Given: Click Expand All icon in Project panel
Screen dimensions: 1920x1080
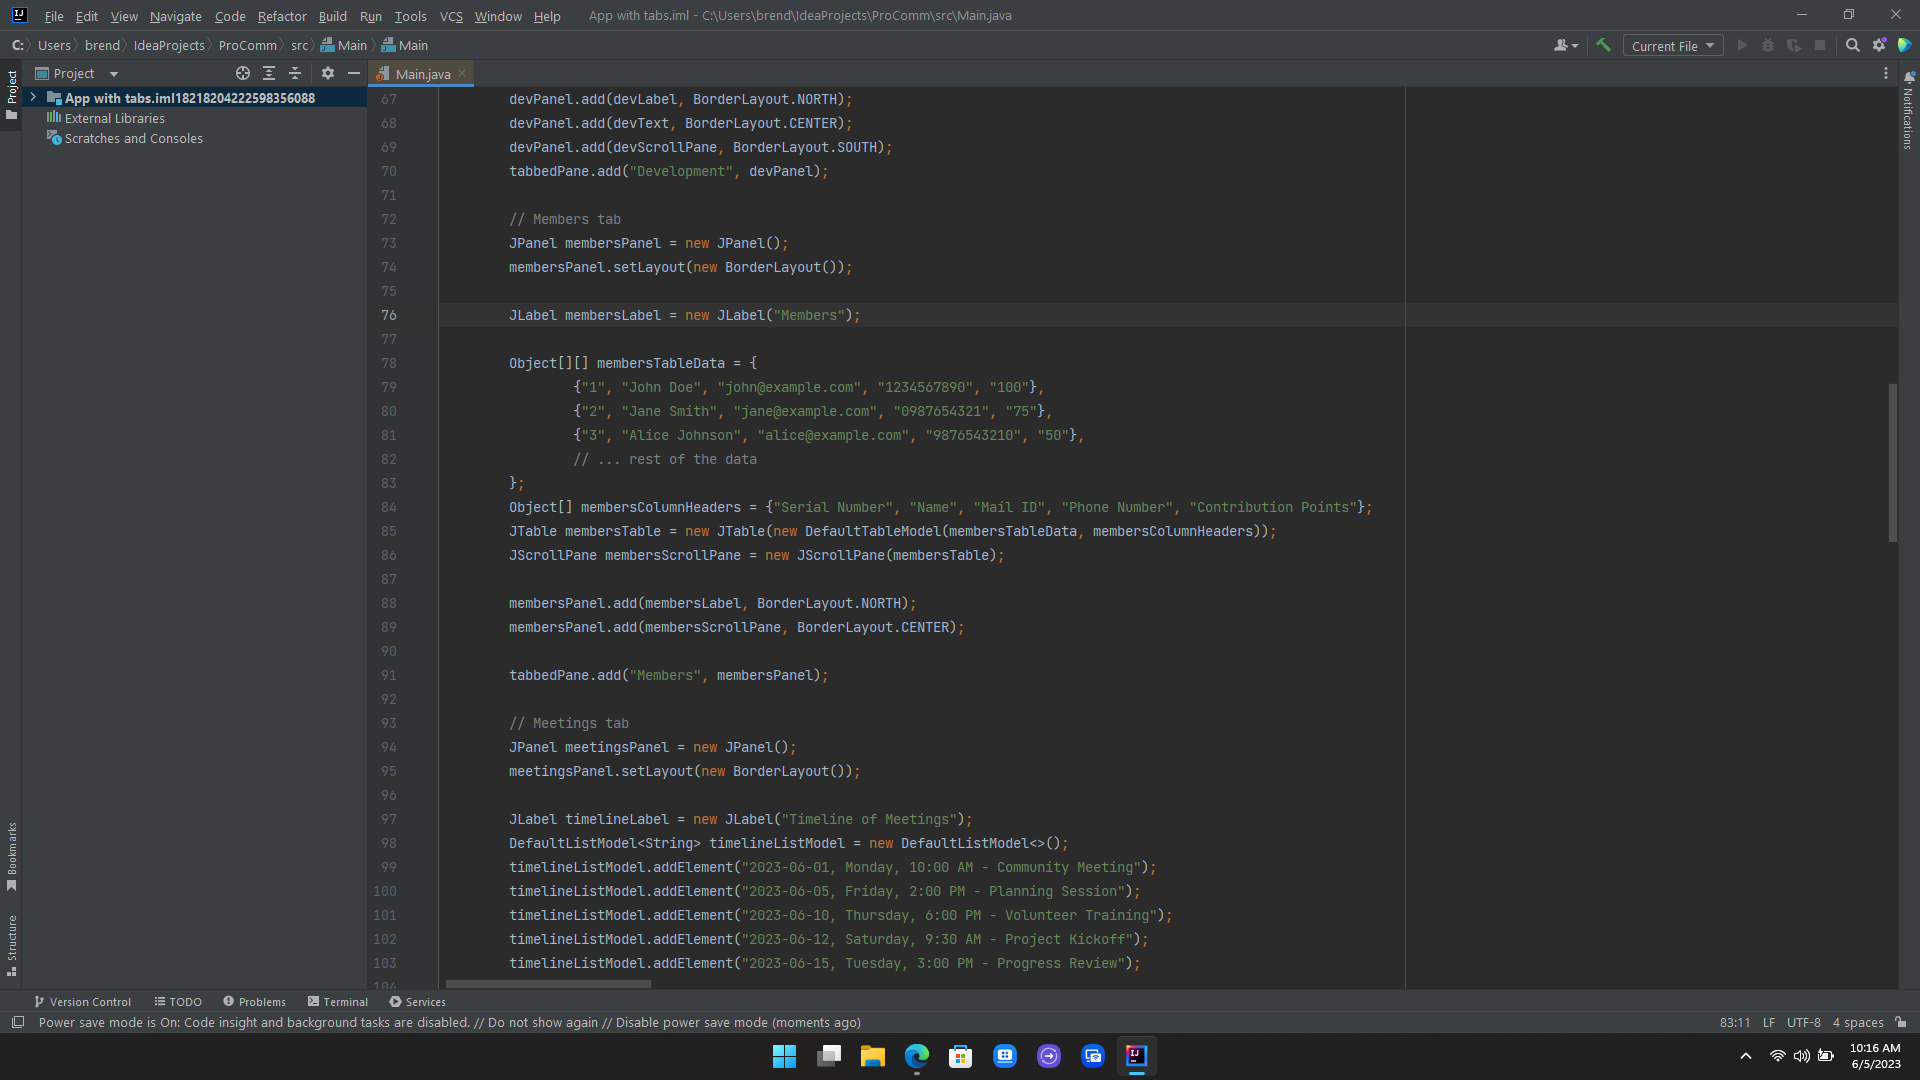Looking at the screenshot, I should (x=269, y=73).
